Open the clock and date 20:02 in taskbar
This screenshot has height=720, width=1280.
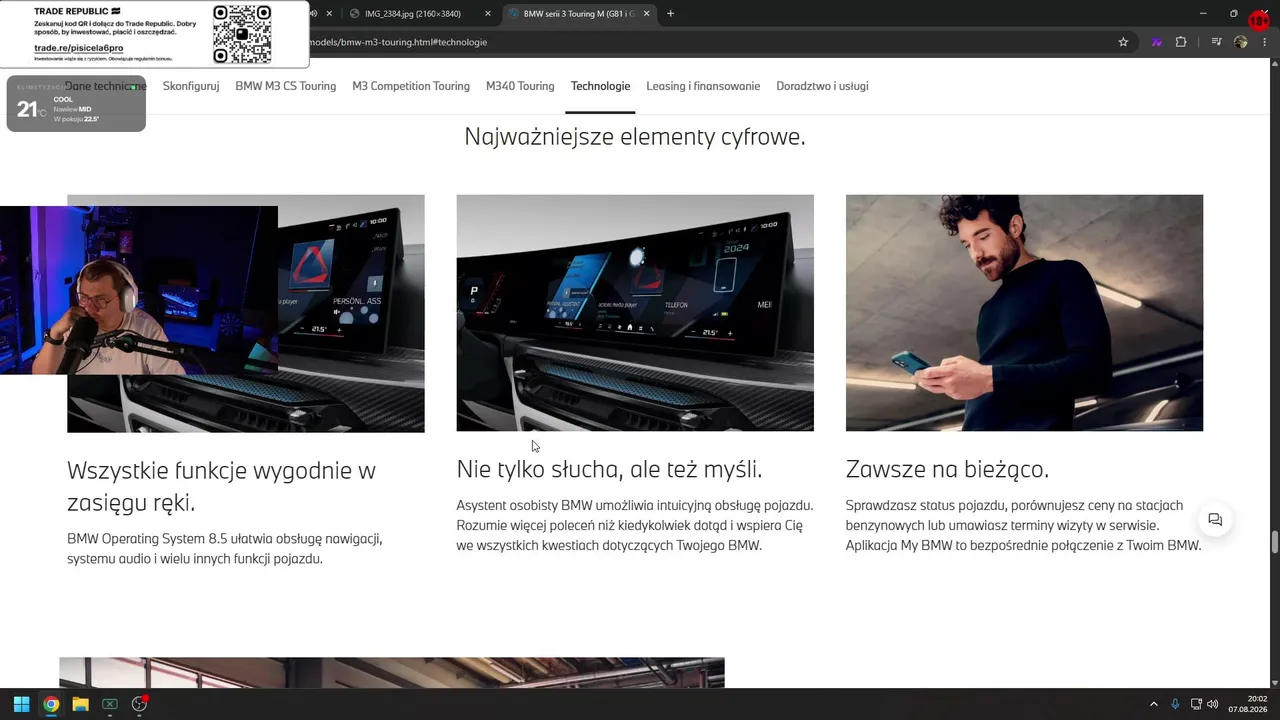click(1247, 704)
